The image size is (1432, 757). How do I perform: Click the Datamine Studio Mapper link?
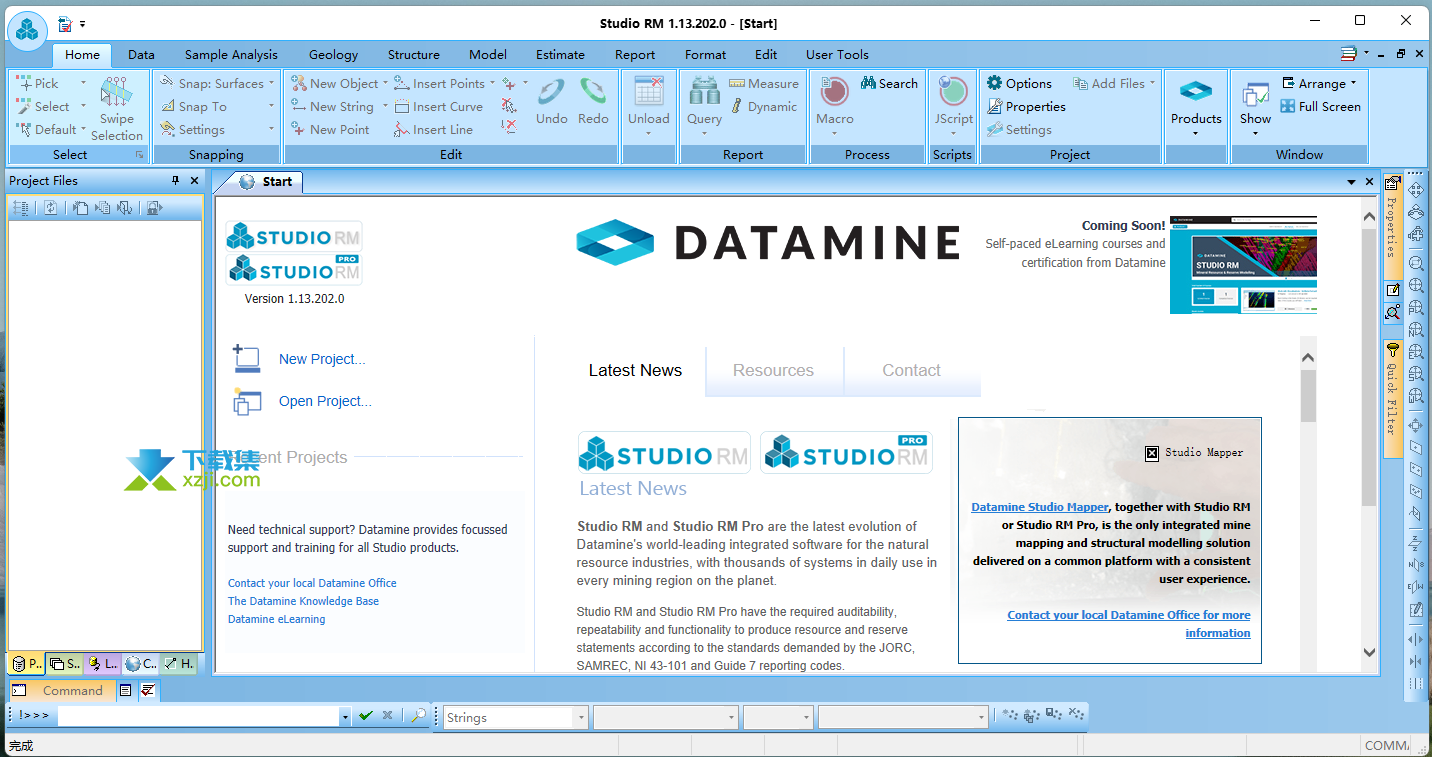(x=1040, y=507)
